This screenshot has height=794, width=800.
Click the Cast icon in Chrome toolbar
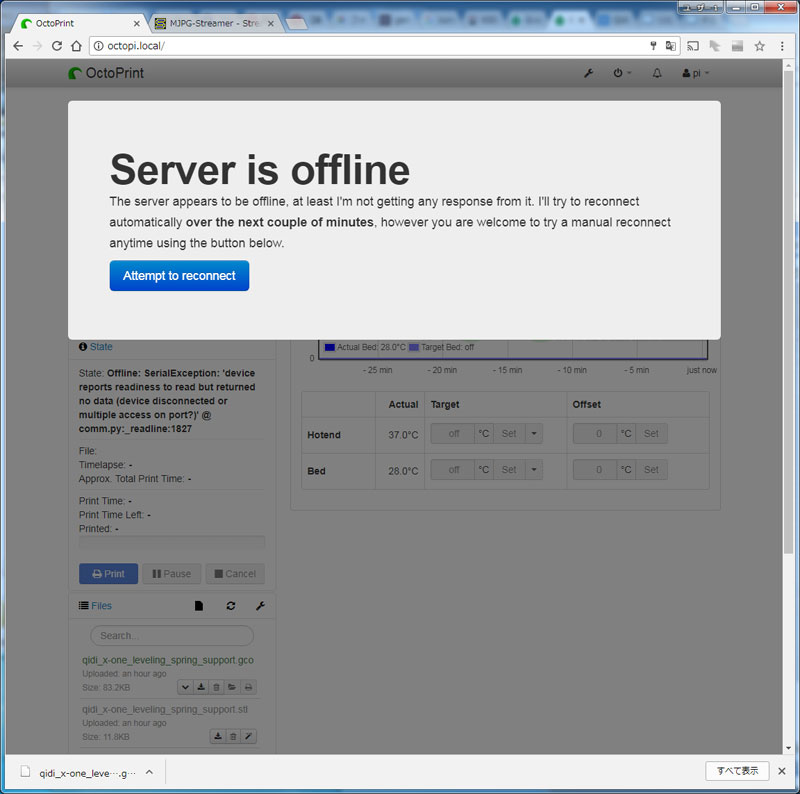[693, 46]
